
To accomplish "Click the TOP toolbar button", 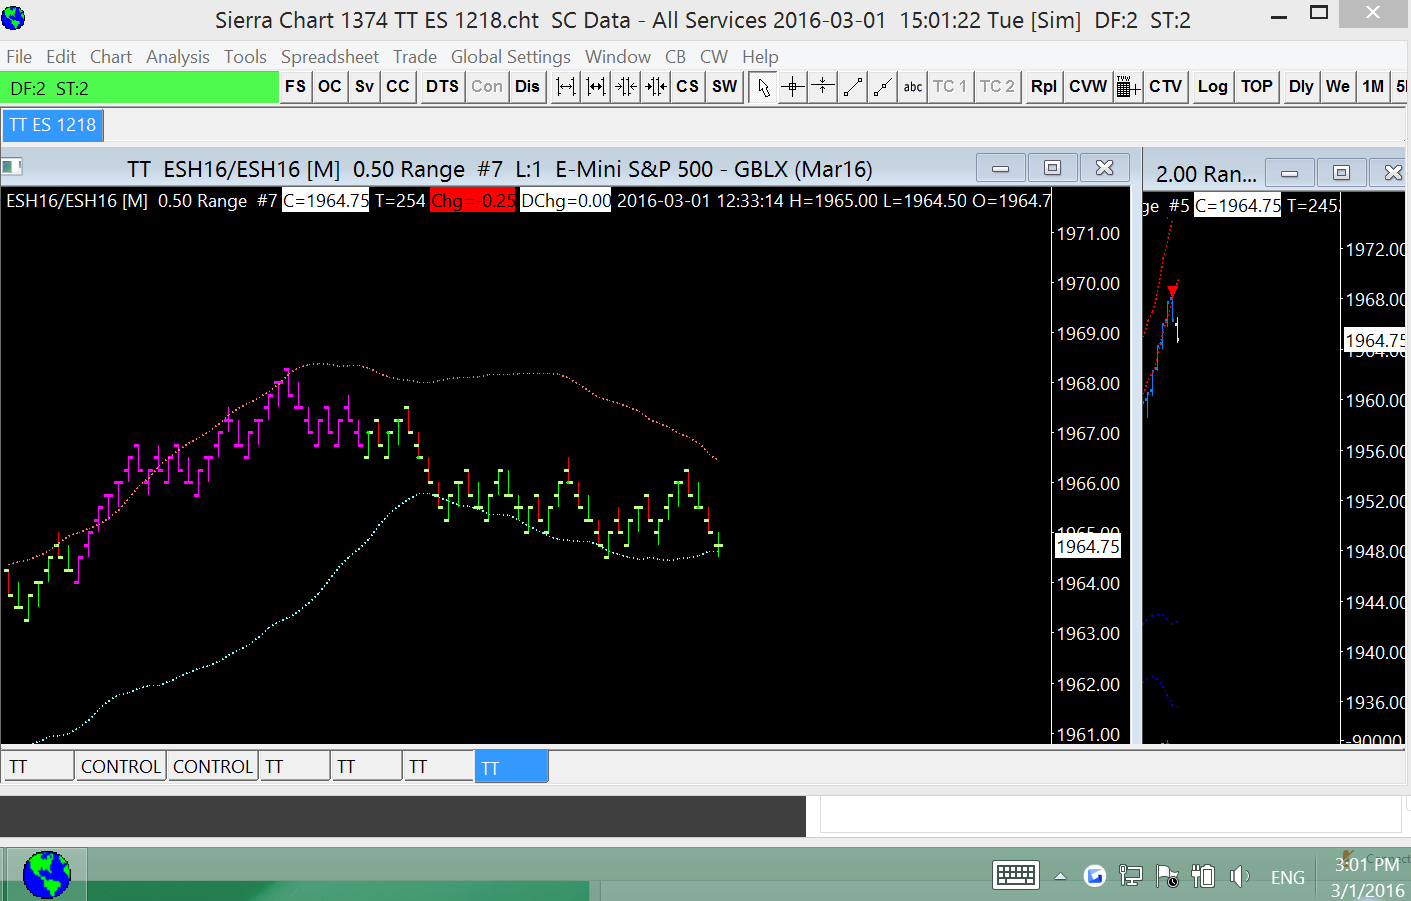I will point(1257,87).
